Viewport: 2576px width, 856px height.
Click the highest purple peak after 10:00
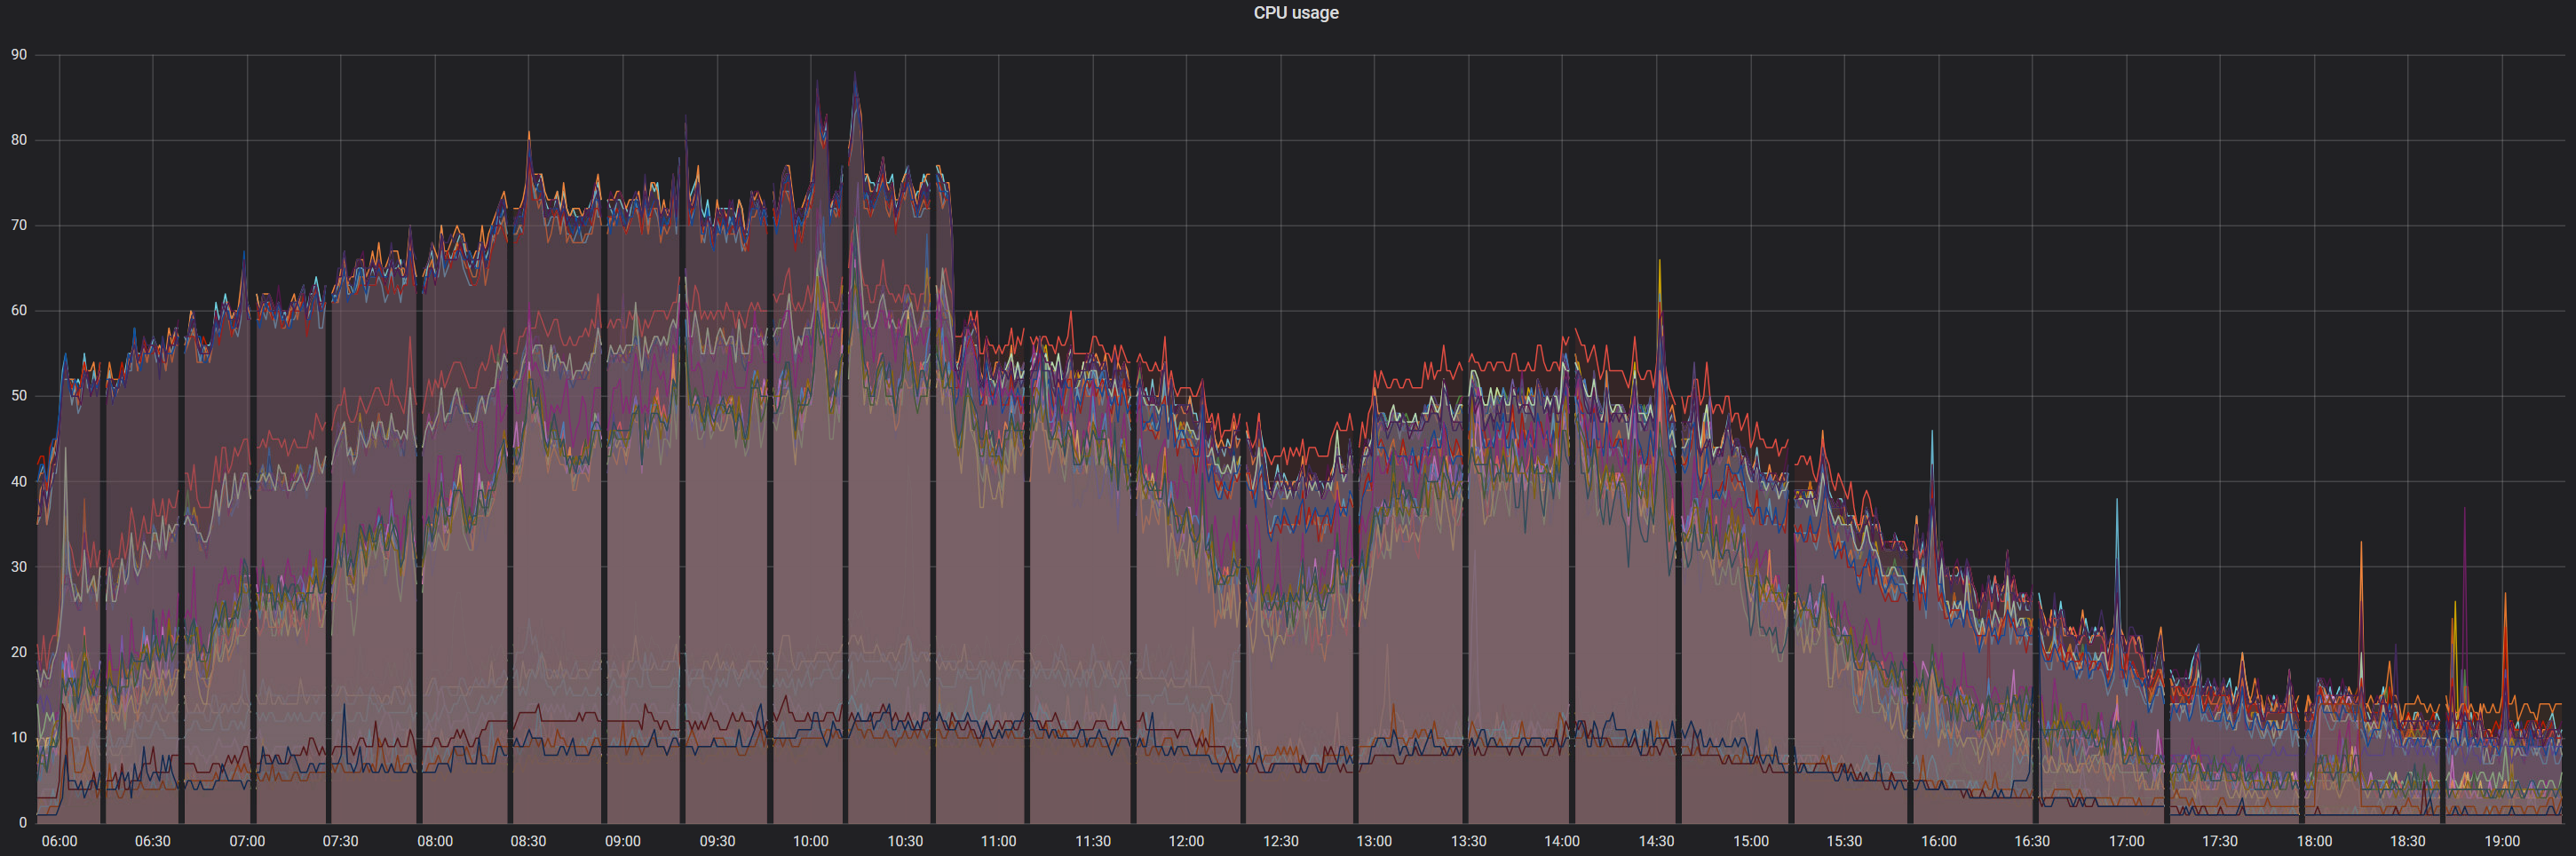coord(855,75)
